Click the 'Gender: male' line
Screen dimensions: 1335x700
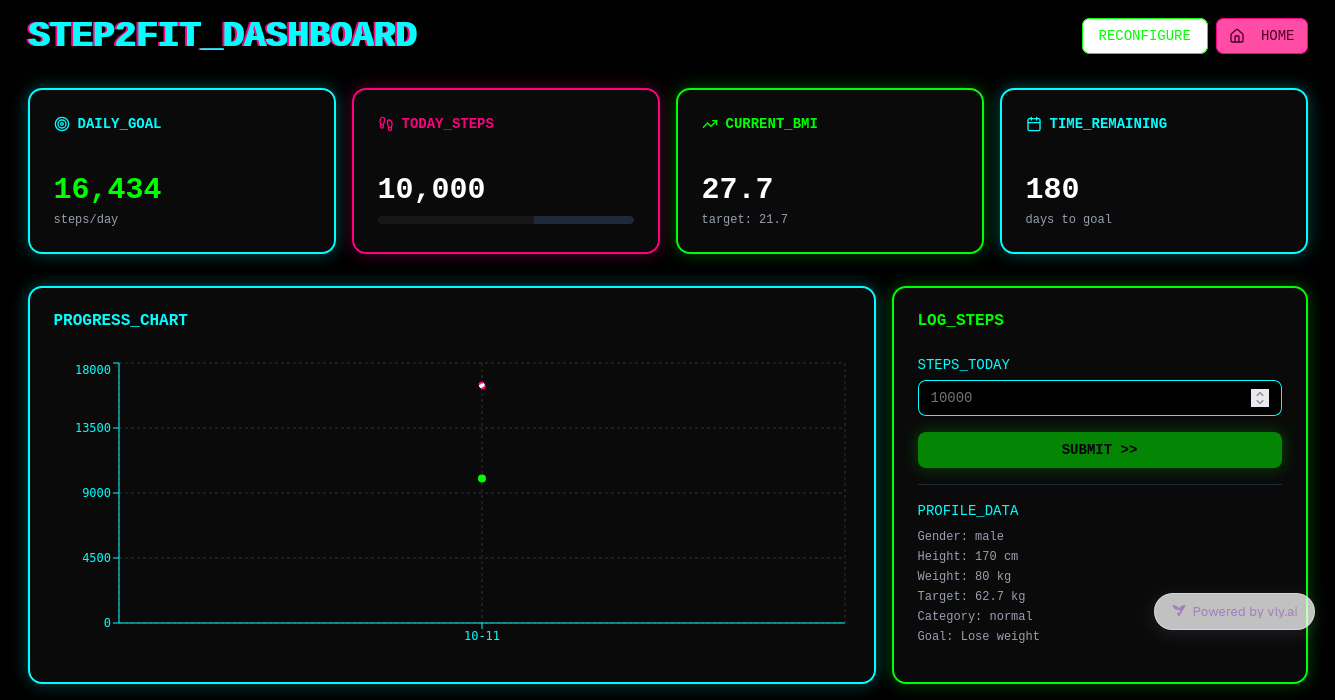[x=961, y=537]
